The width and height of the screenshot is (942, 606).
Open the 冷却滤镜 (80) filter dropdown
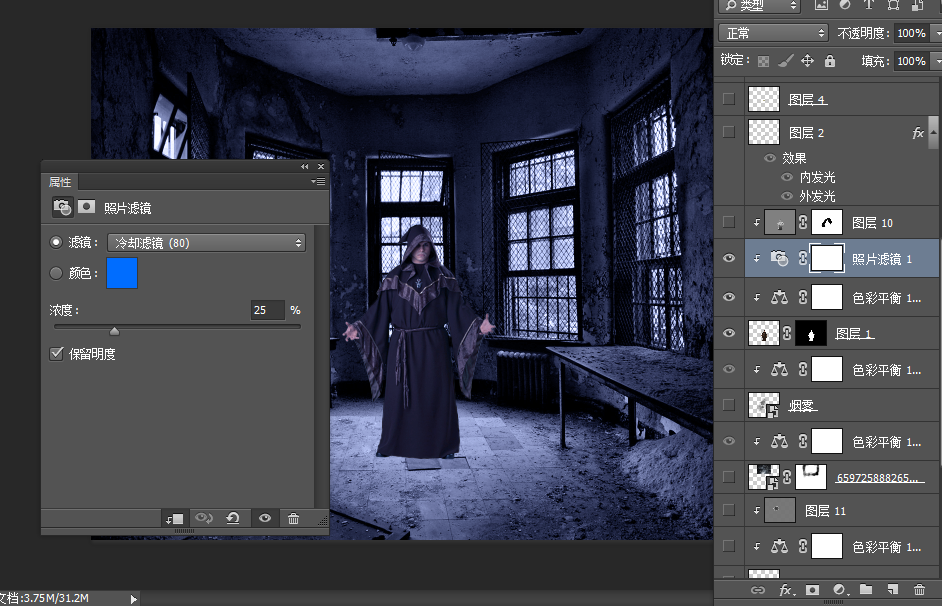pyautogui.click(x=207, y=243)
